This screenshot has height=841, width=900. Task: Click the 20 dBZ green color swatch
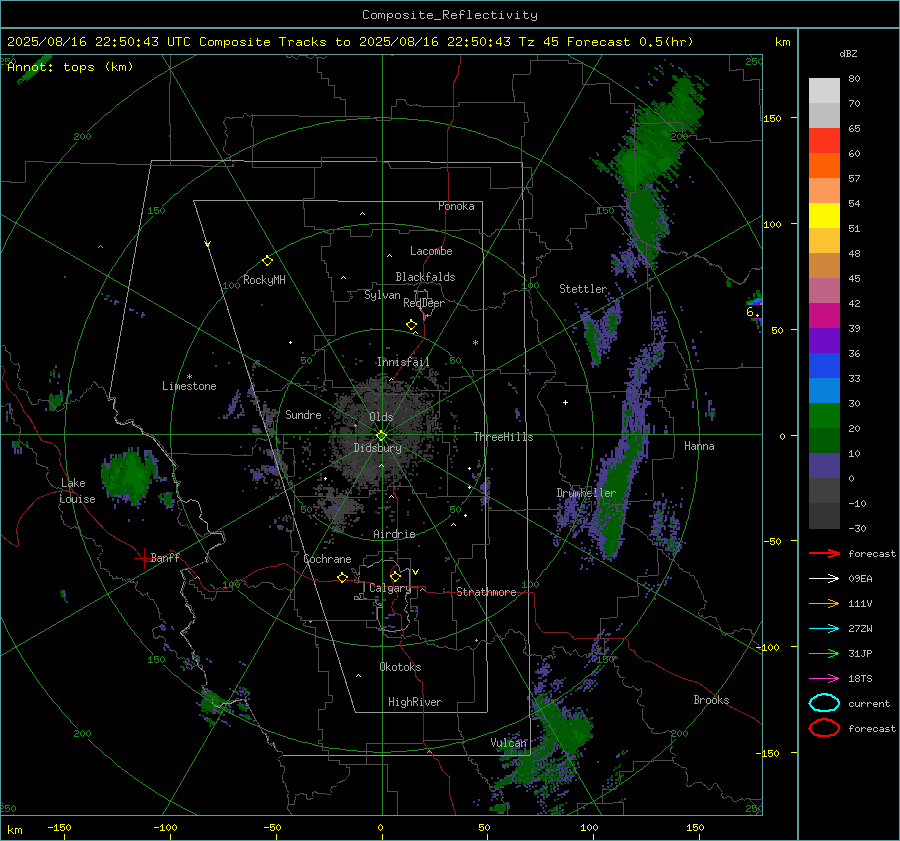824,441
